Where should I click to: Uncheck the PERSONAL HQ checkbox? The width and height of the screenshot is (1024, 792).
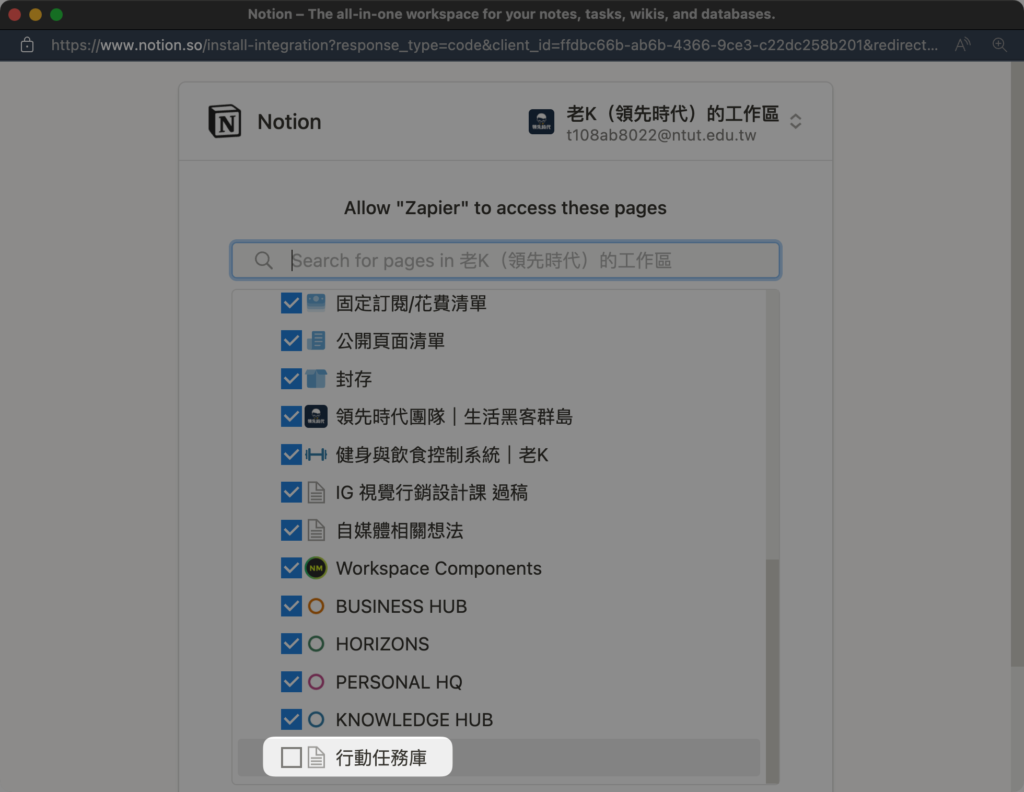(x=291, y=682)
